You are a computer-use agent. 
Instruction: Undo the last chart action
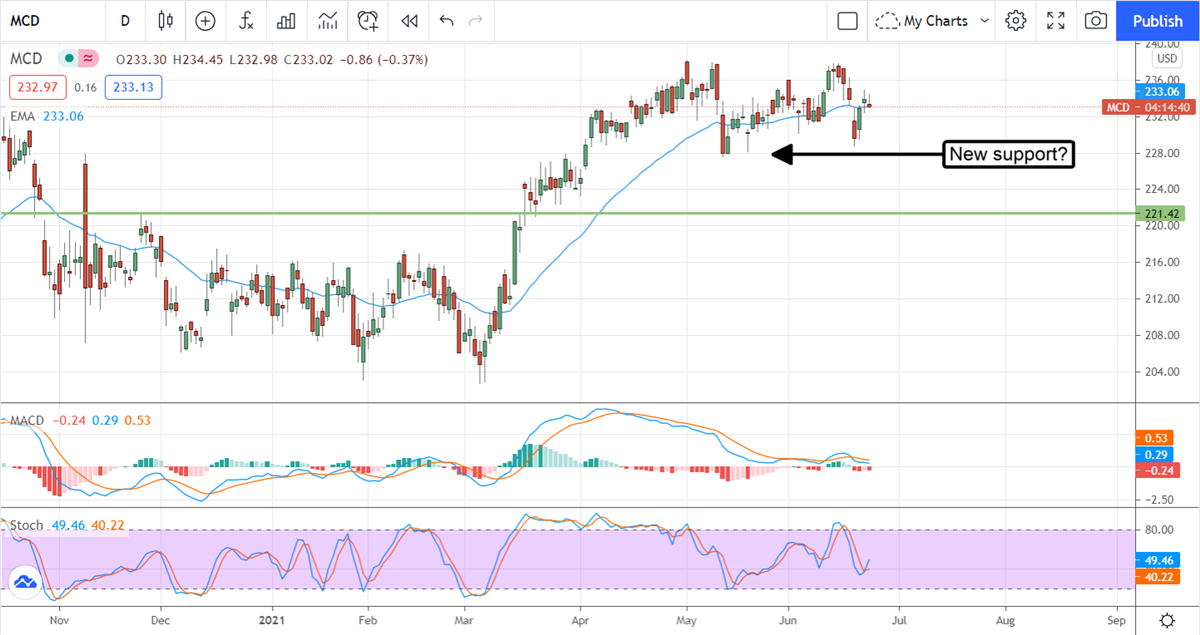click(x=446, y=20)
